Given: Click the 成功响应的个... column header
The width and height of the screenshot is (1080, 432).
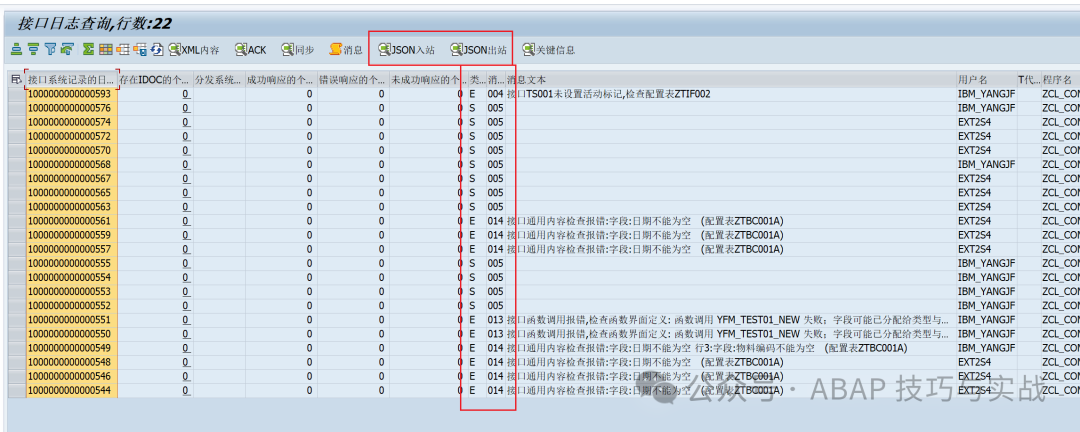Looking at the screenshot, I should coord(281,80).
